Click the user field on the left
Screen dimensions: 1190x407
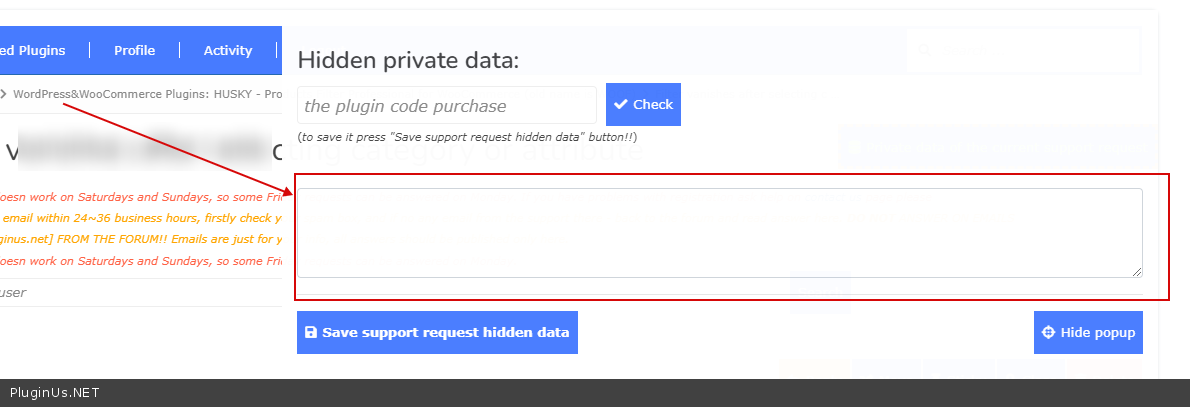click(140, 292)
